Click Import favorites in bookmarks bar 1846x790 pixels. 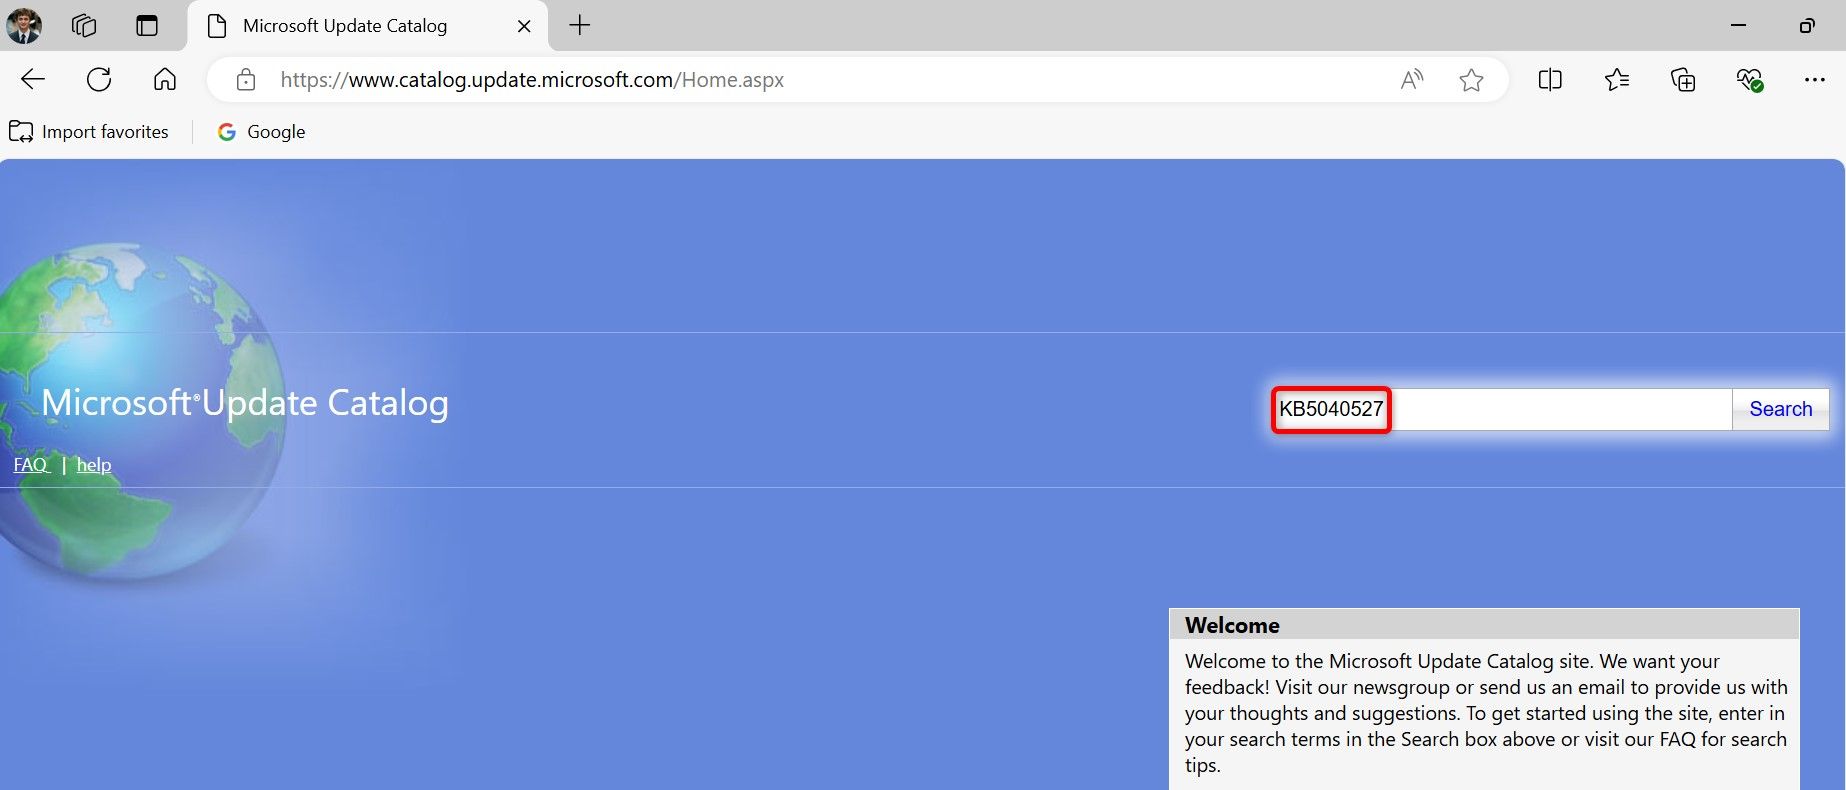[x=89, y=132]
